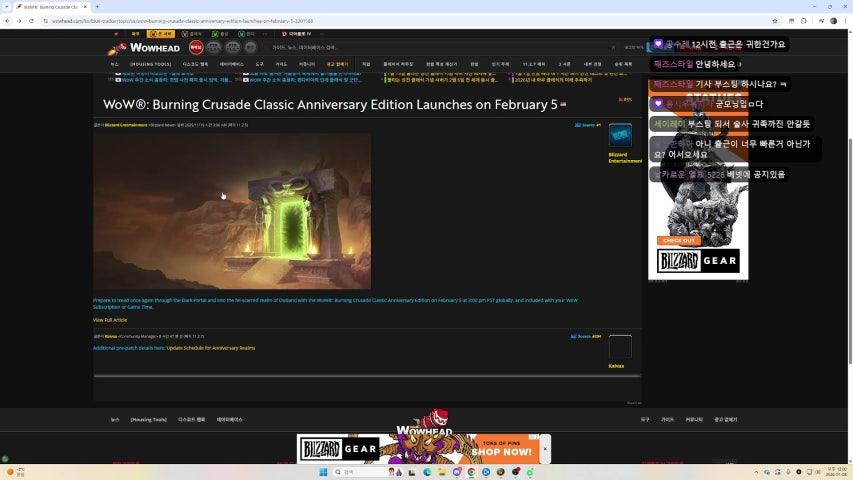Click the Wowhead search input field
This screenshot has width=853, height=480.
441,47
